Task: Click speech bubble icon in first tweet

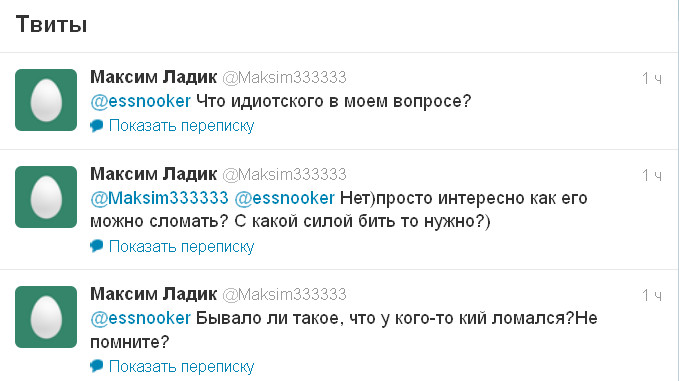Action: (x=97, y=126)
